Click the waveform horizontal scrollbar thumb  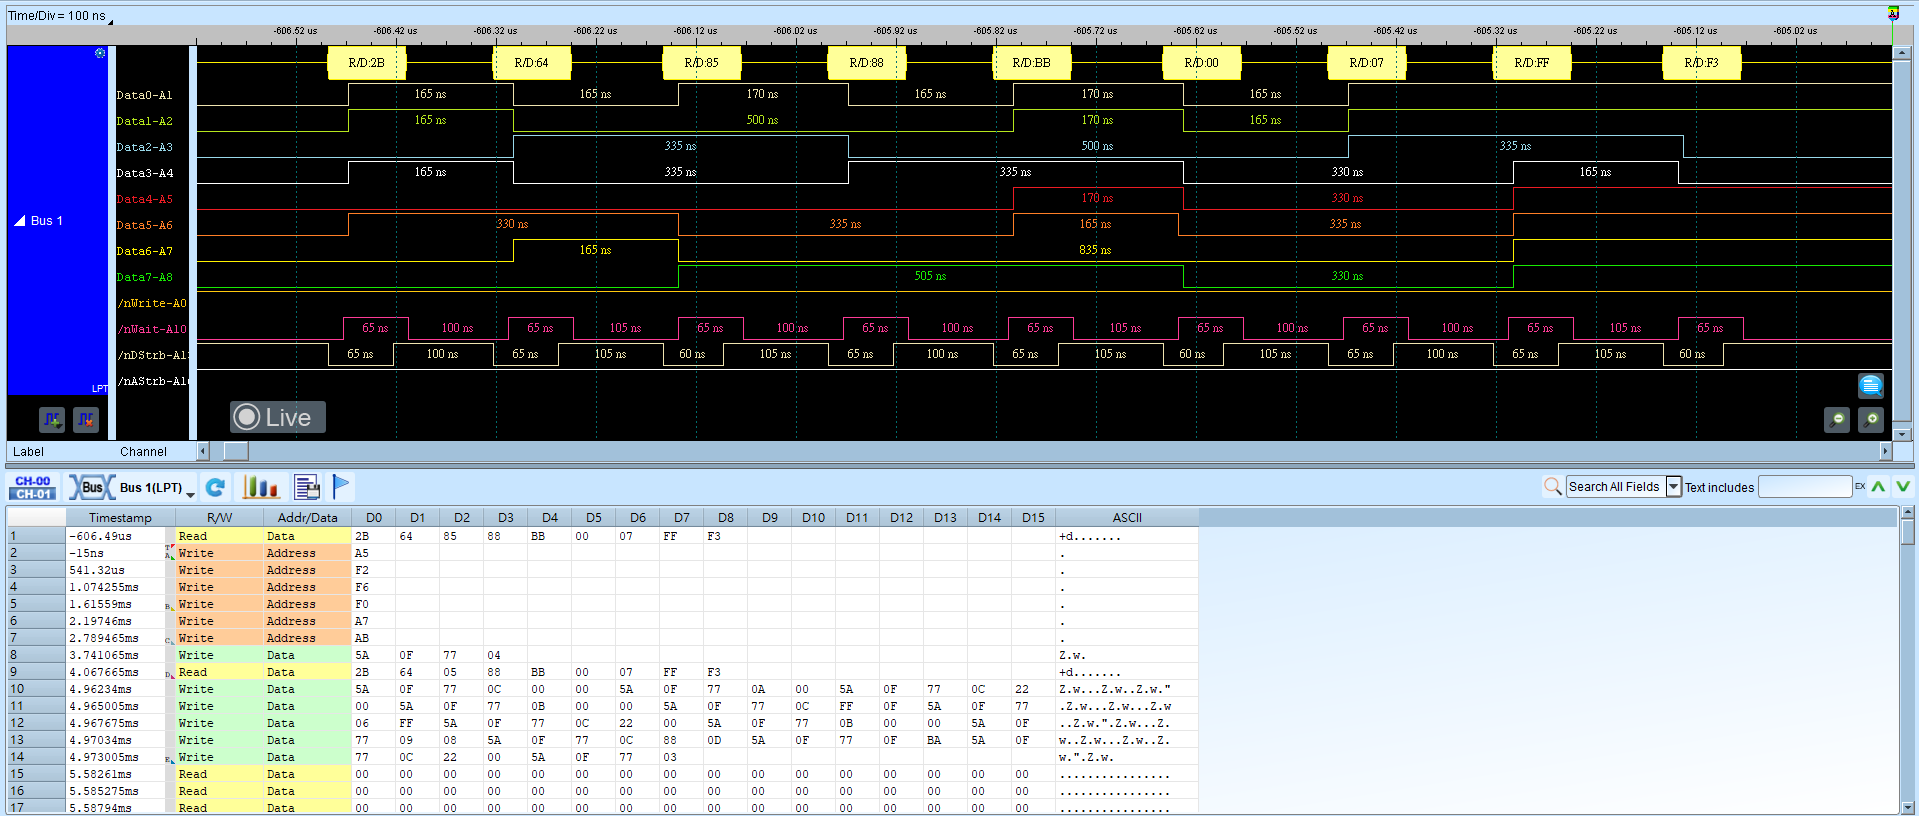click(236, 451)
